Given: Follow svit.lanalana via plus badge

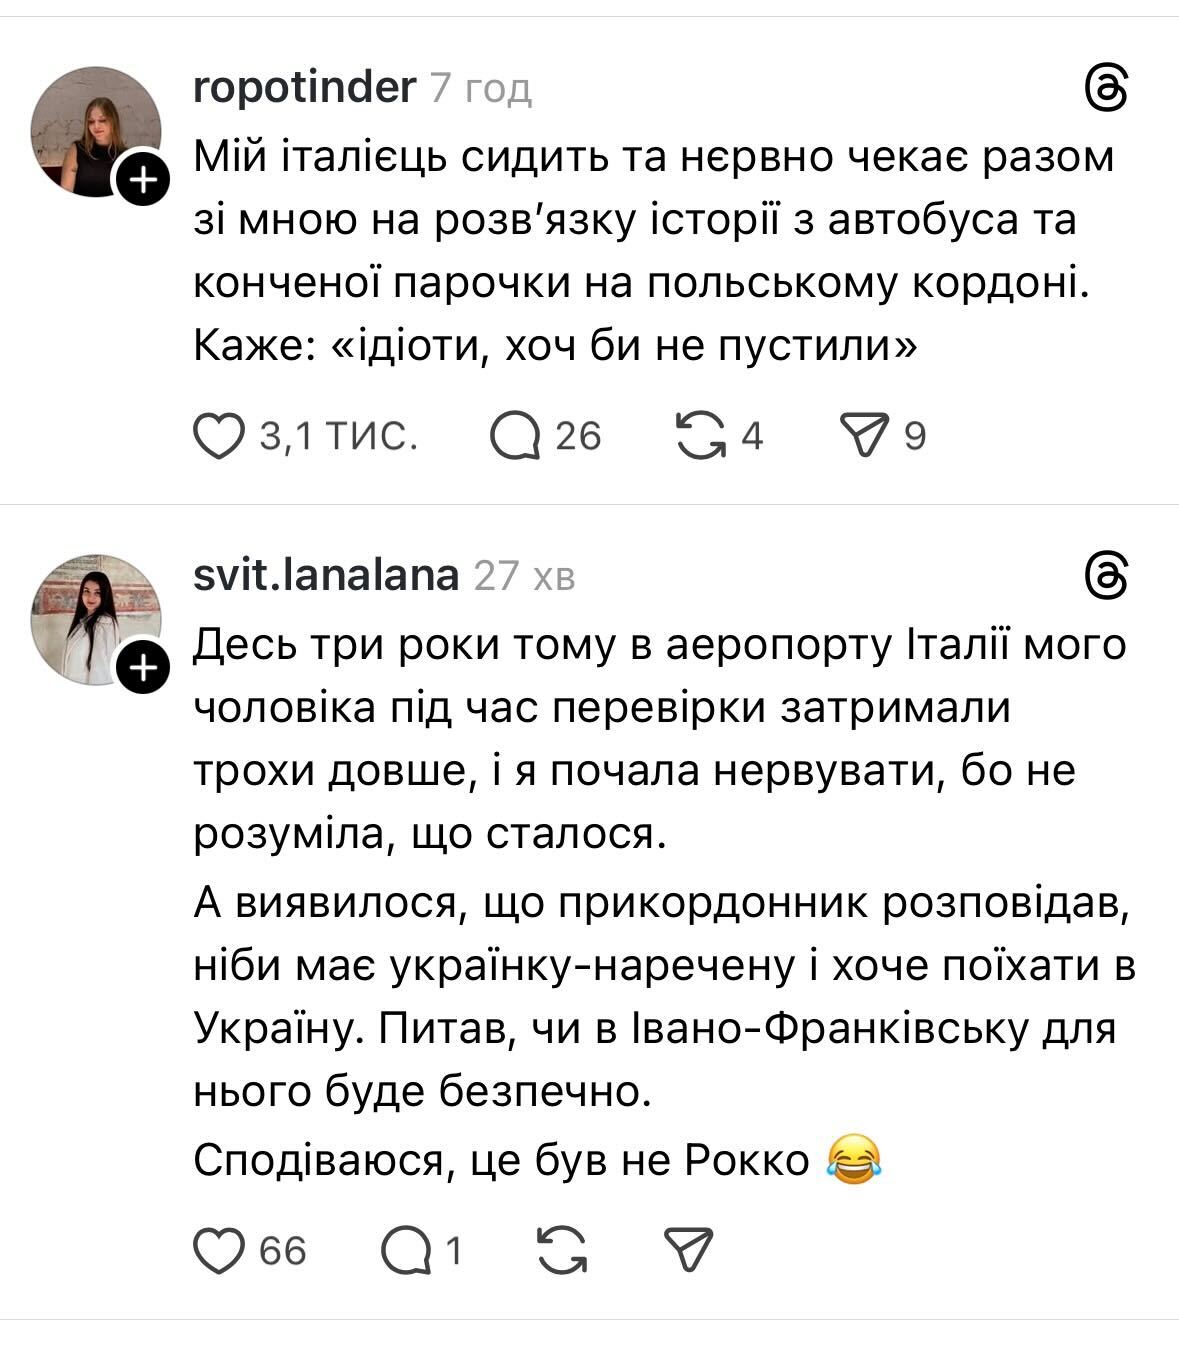Looking at the screenshot, I should tap(144, 668).
